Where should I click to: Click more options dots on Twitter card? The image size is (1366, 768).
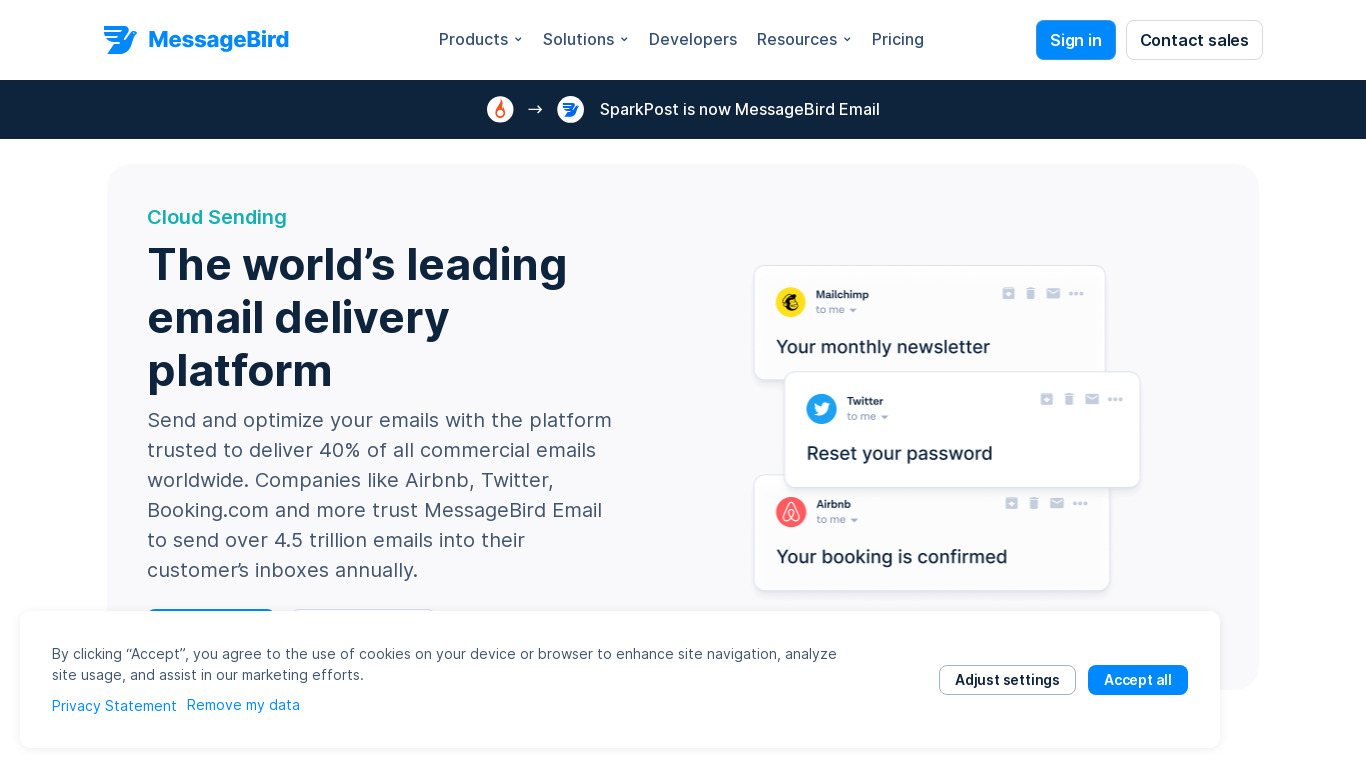click(x=1115, y=399)
